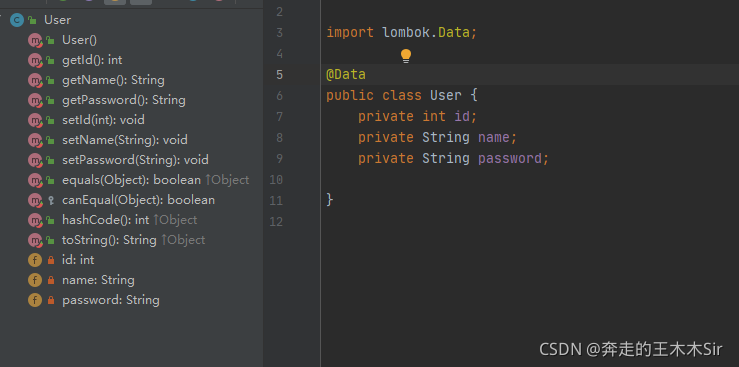Click gutter line number 9
Viewport: 739px width, 367px height.
(279, 158)
